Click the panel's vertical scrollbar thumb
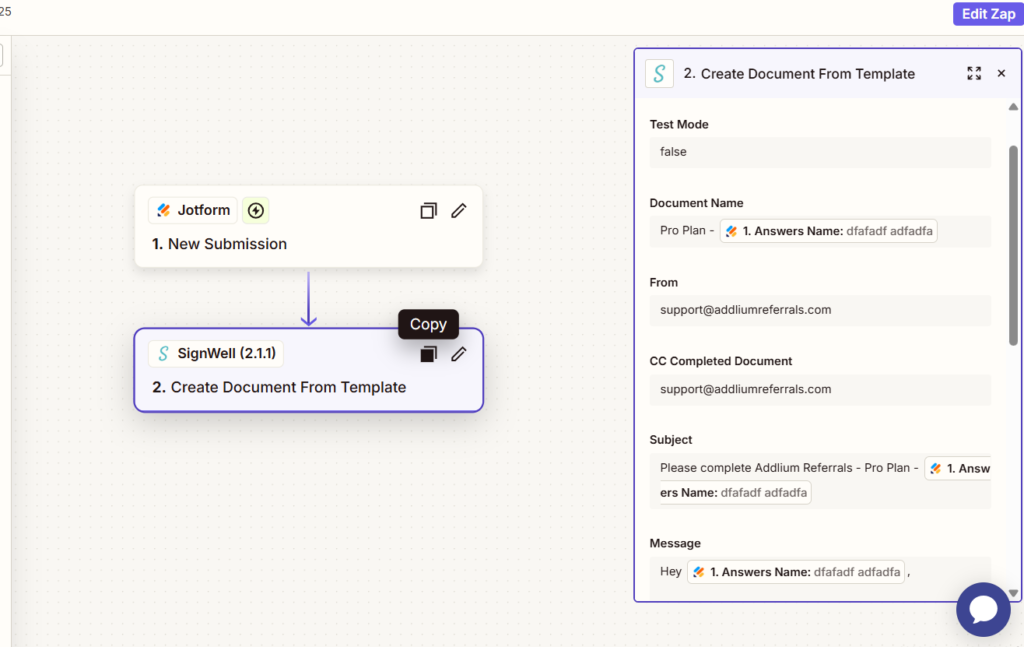1024x647 pixels. [x=1013, y=245]
